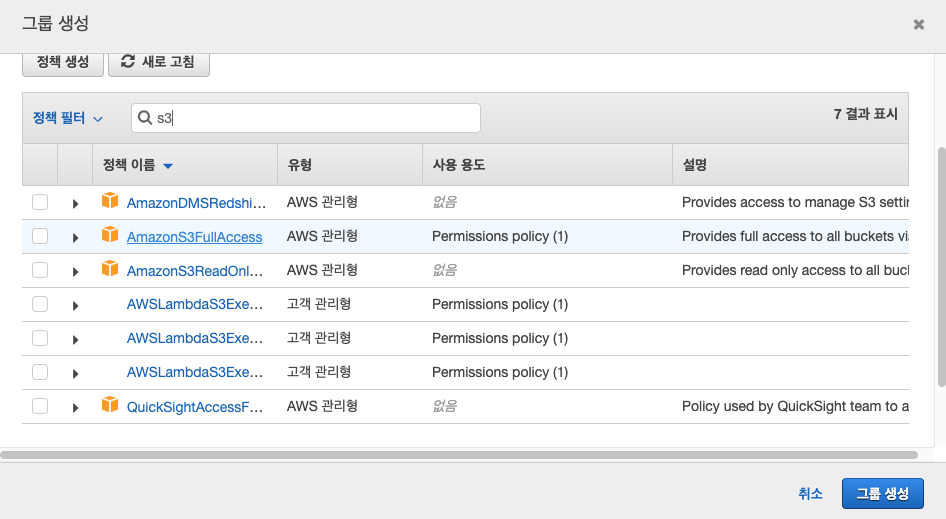The width and height of the screenshot is (946, 519).
Task: Click the AmazonS3ReadOnly policy box icon
Action: pos(110,268)
